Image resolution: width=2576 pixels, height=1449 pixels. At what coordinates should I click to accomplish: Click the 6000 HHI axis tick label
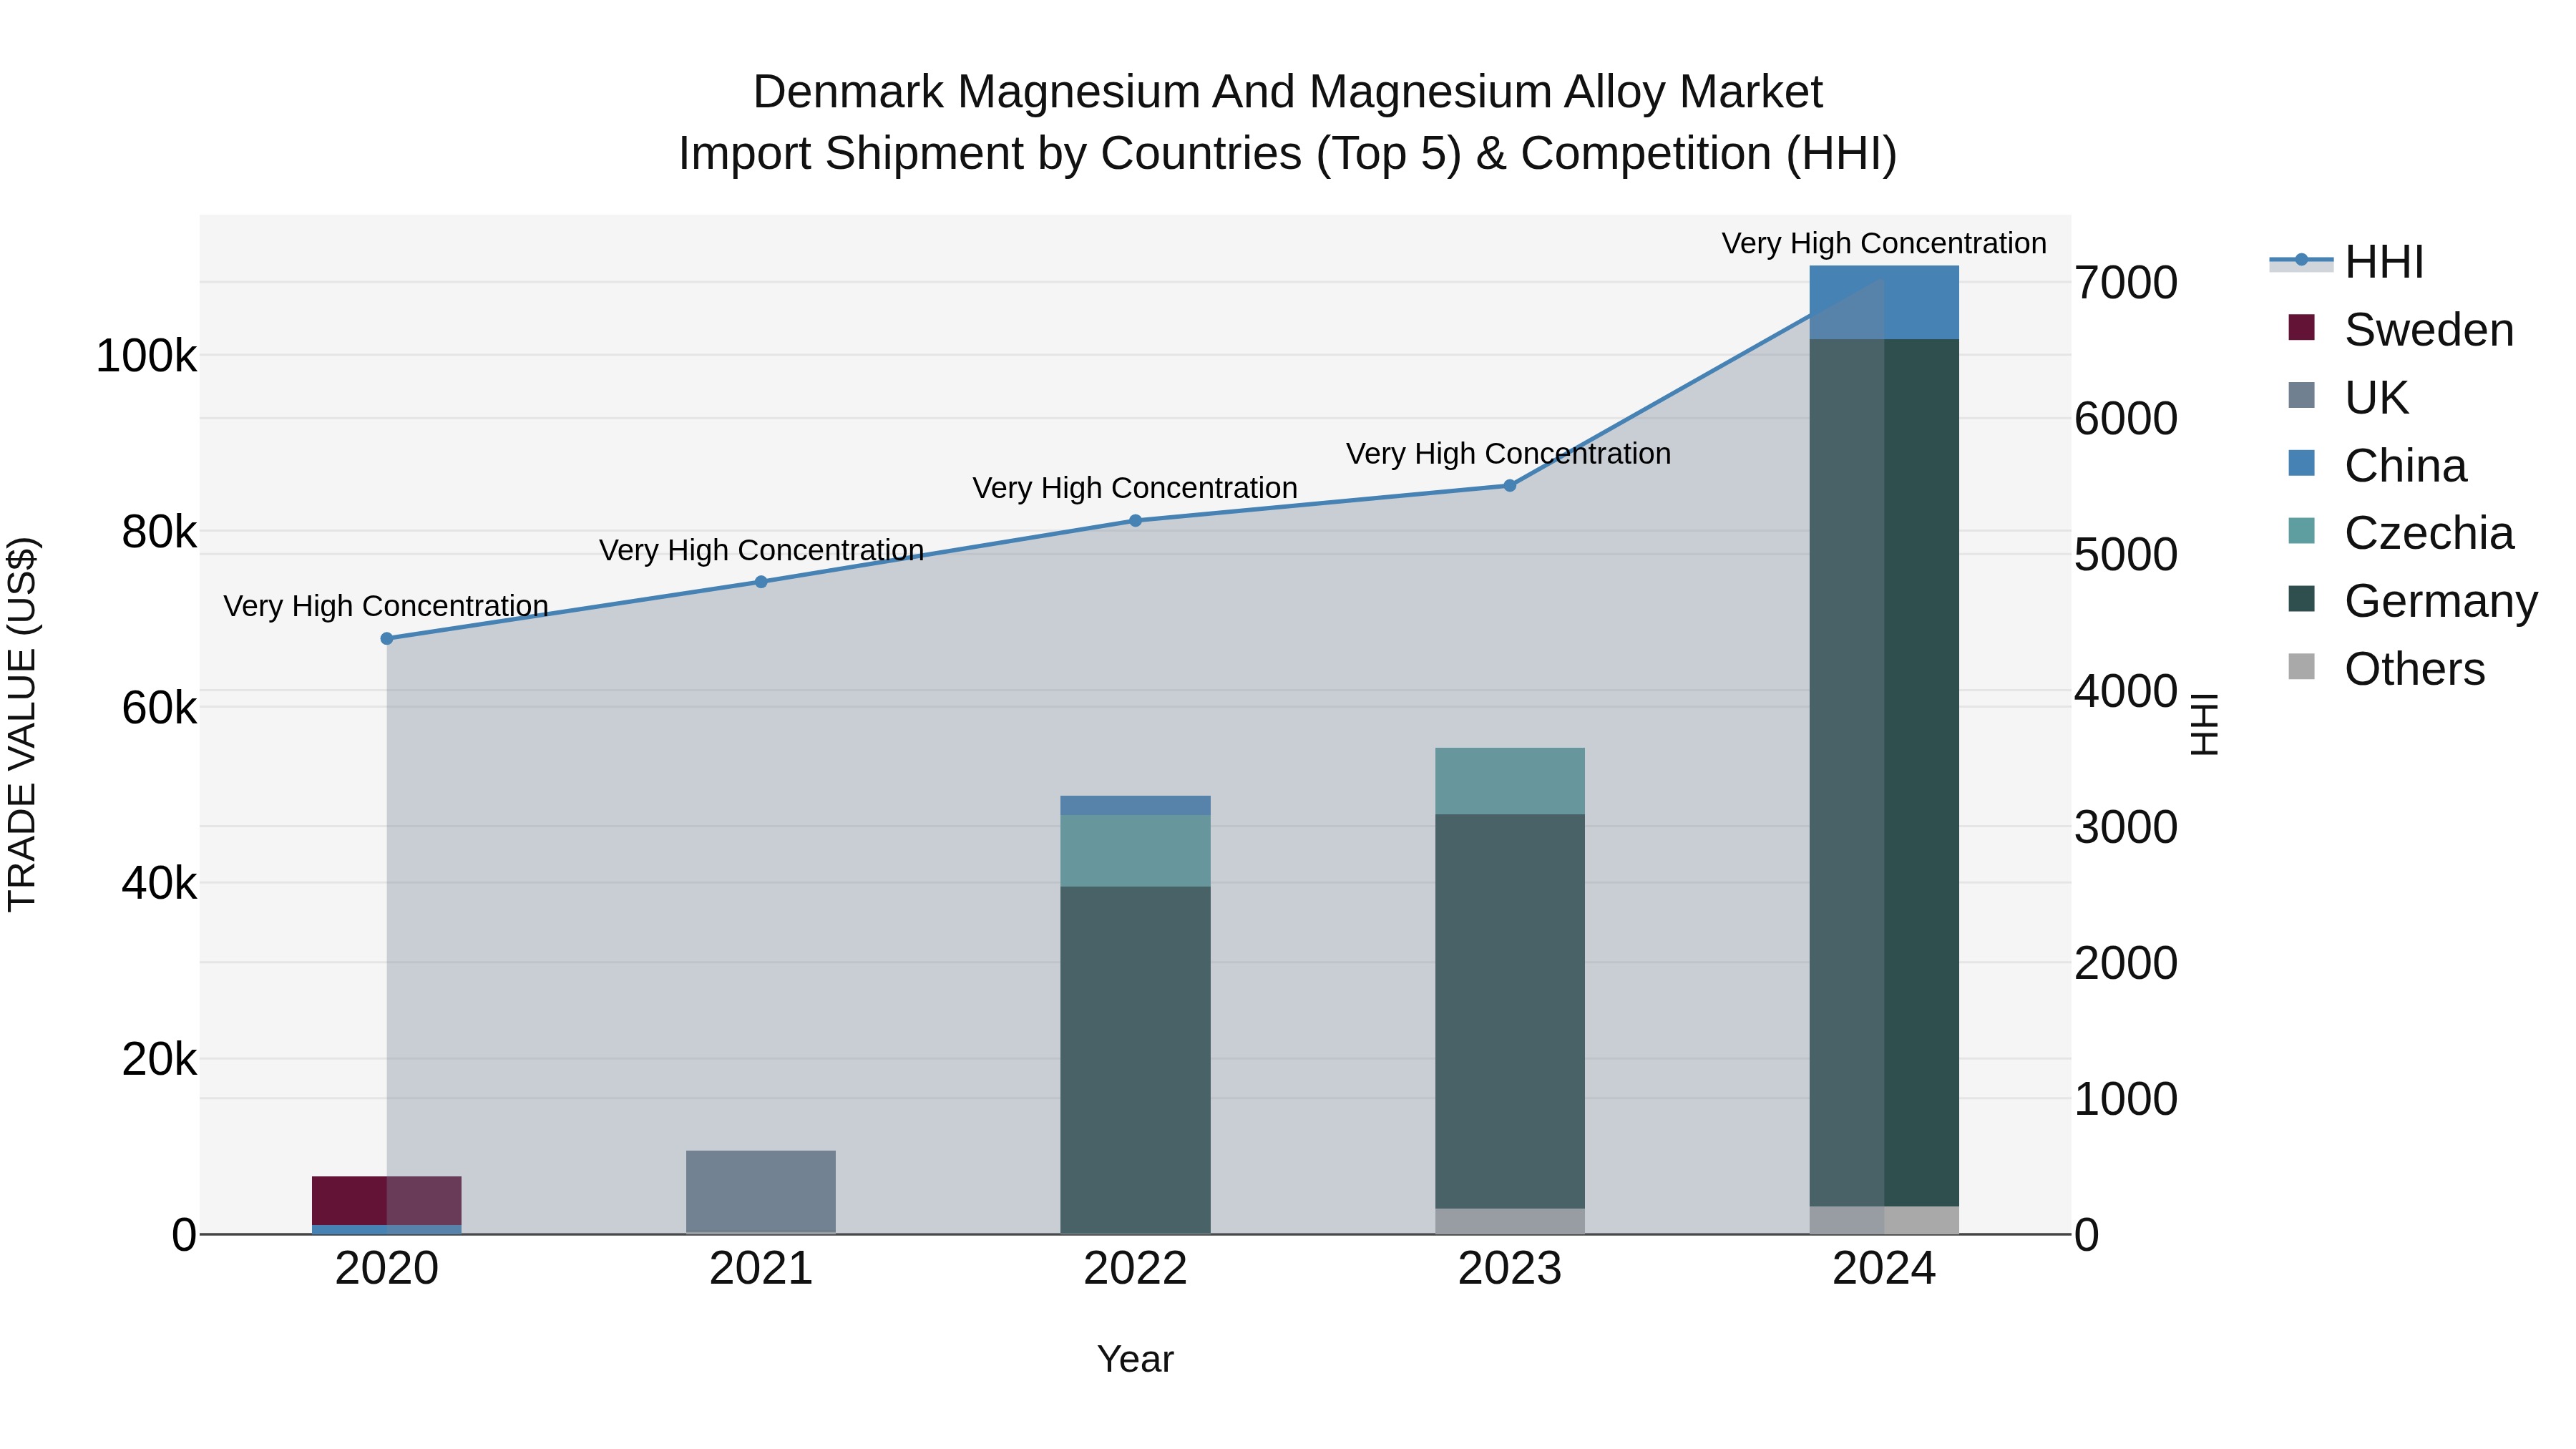pos(2126,419)
